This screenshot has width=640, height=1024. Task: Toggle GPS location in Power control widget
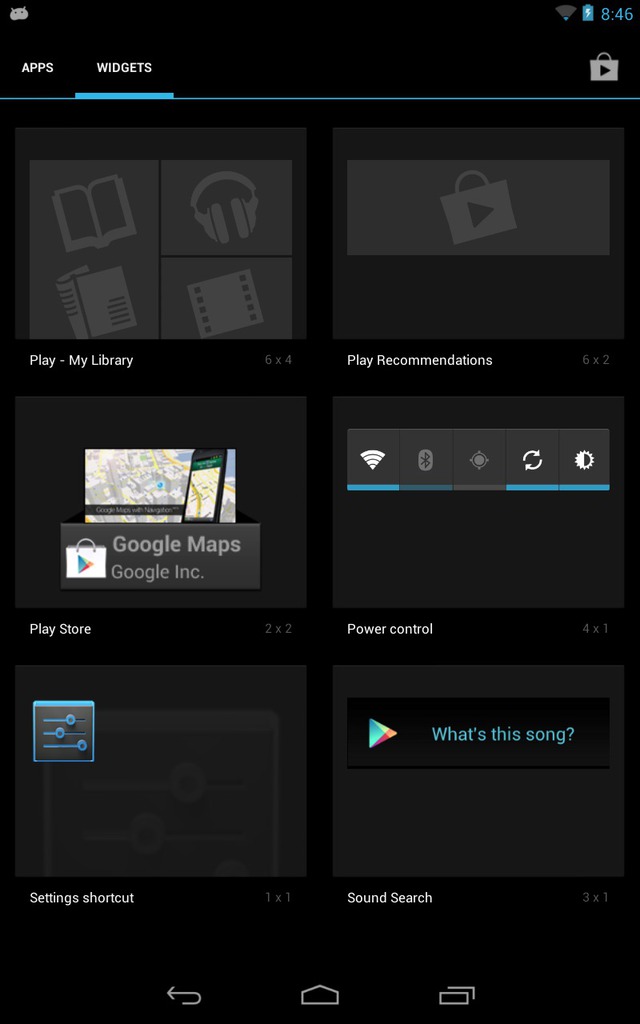tap(479, 460)
